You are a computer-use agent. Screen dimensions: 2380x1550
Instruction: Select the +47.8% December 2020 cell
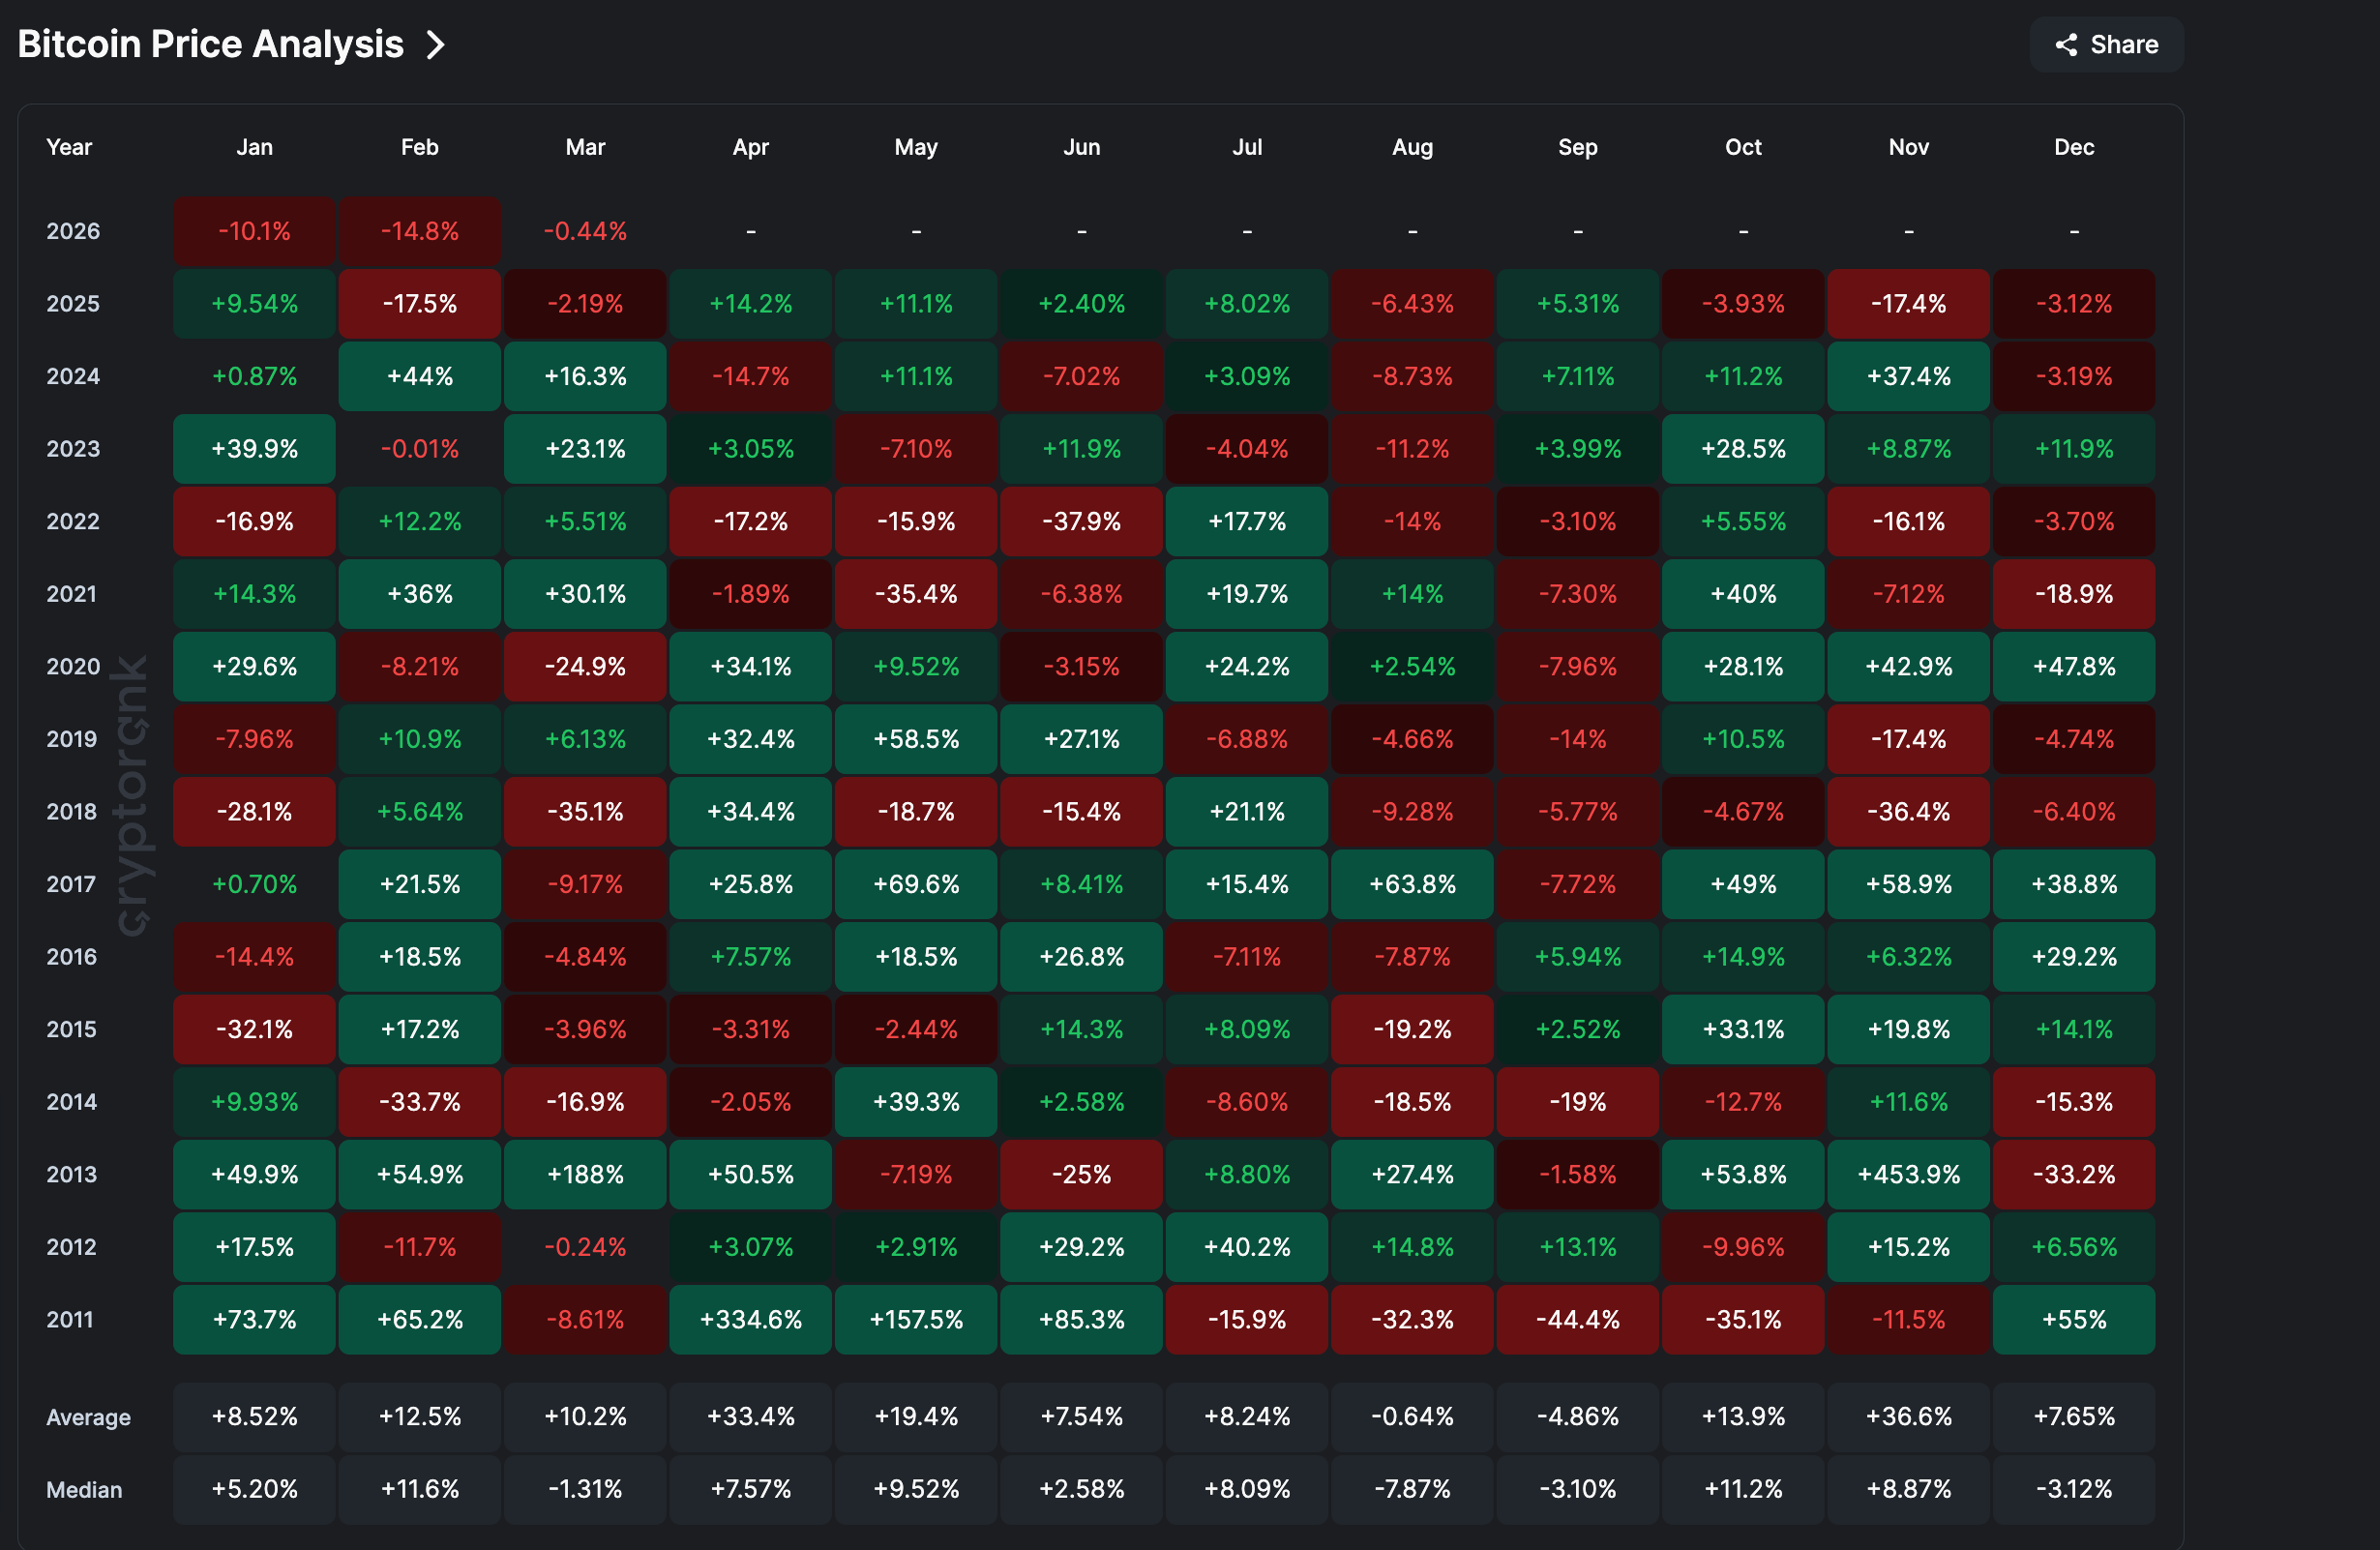pos(2073,666)
